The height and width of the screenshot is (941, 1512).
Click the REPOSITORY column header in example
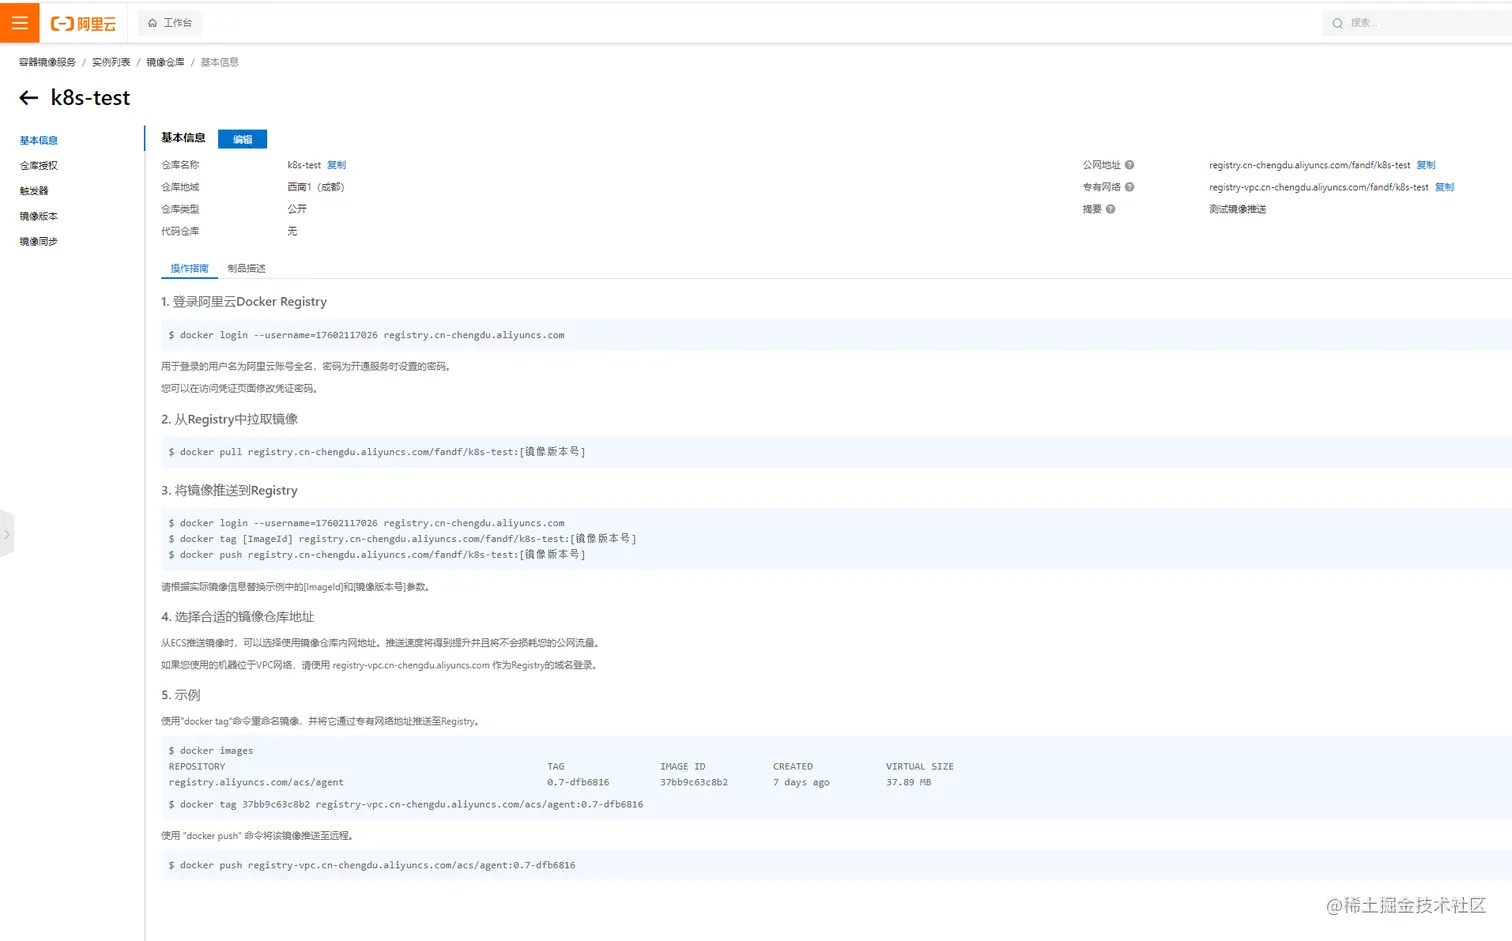click(197, 767)
